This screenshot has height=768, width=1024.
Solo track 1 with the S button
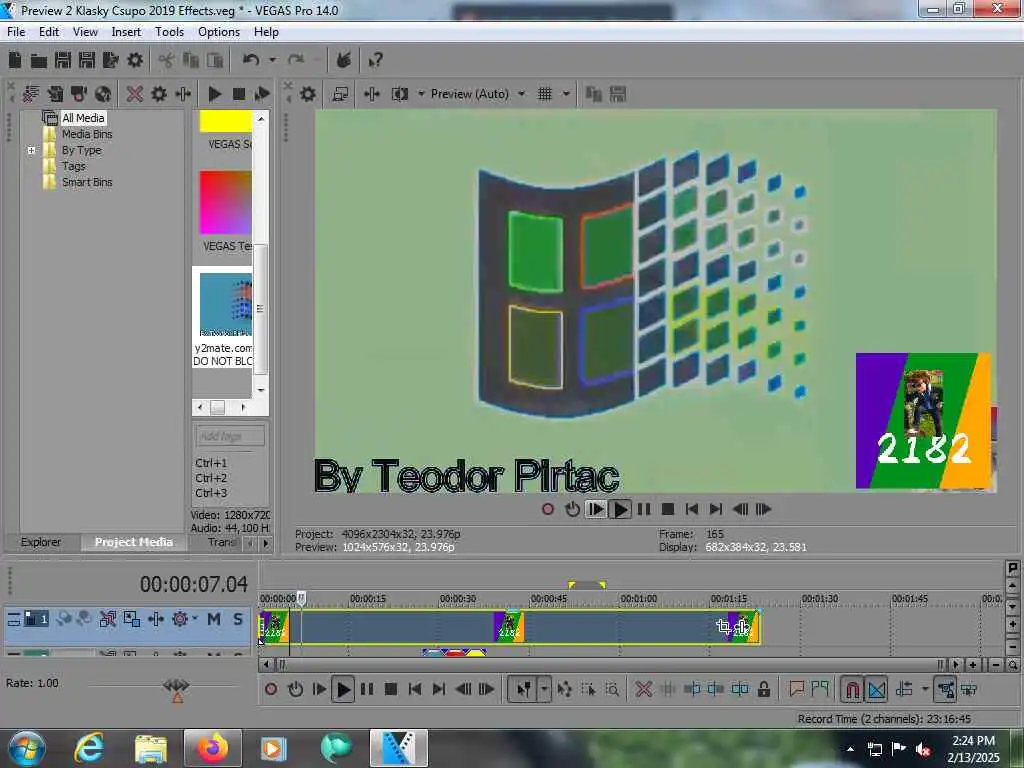[238, 619]
